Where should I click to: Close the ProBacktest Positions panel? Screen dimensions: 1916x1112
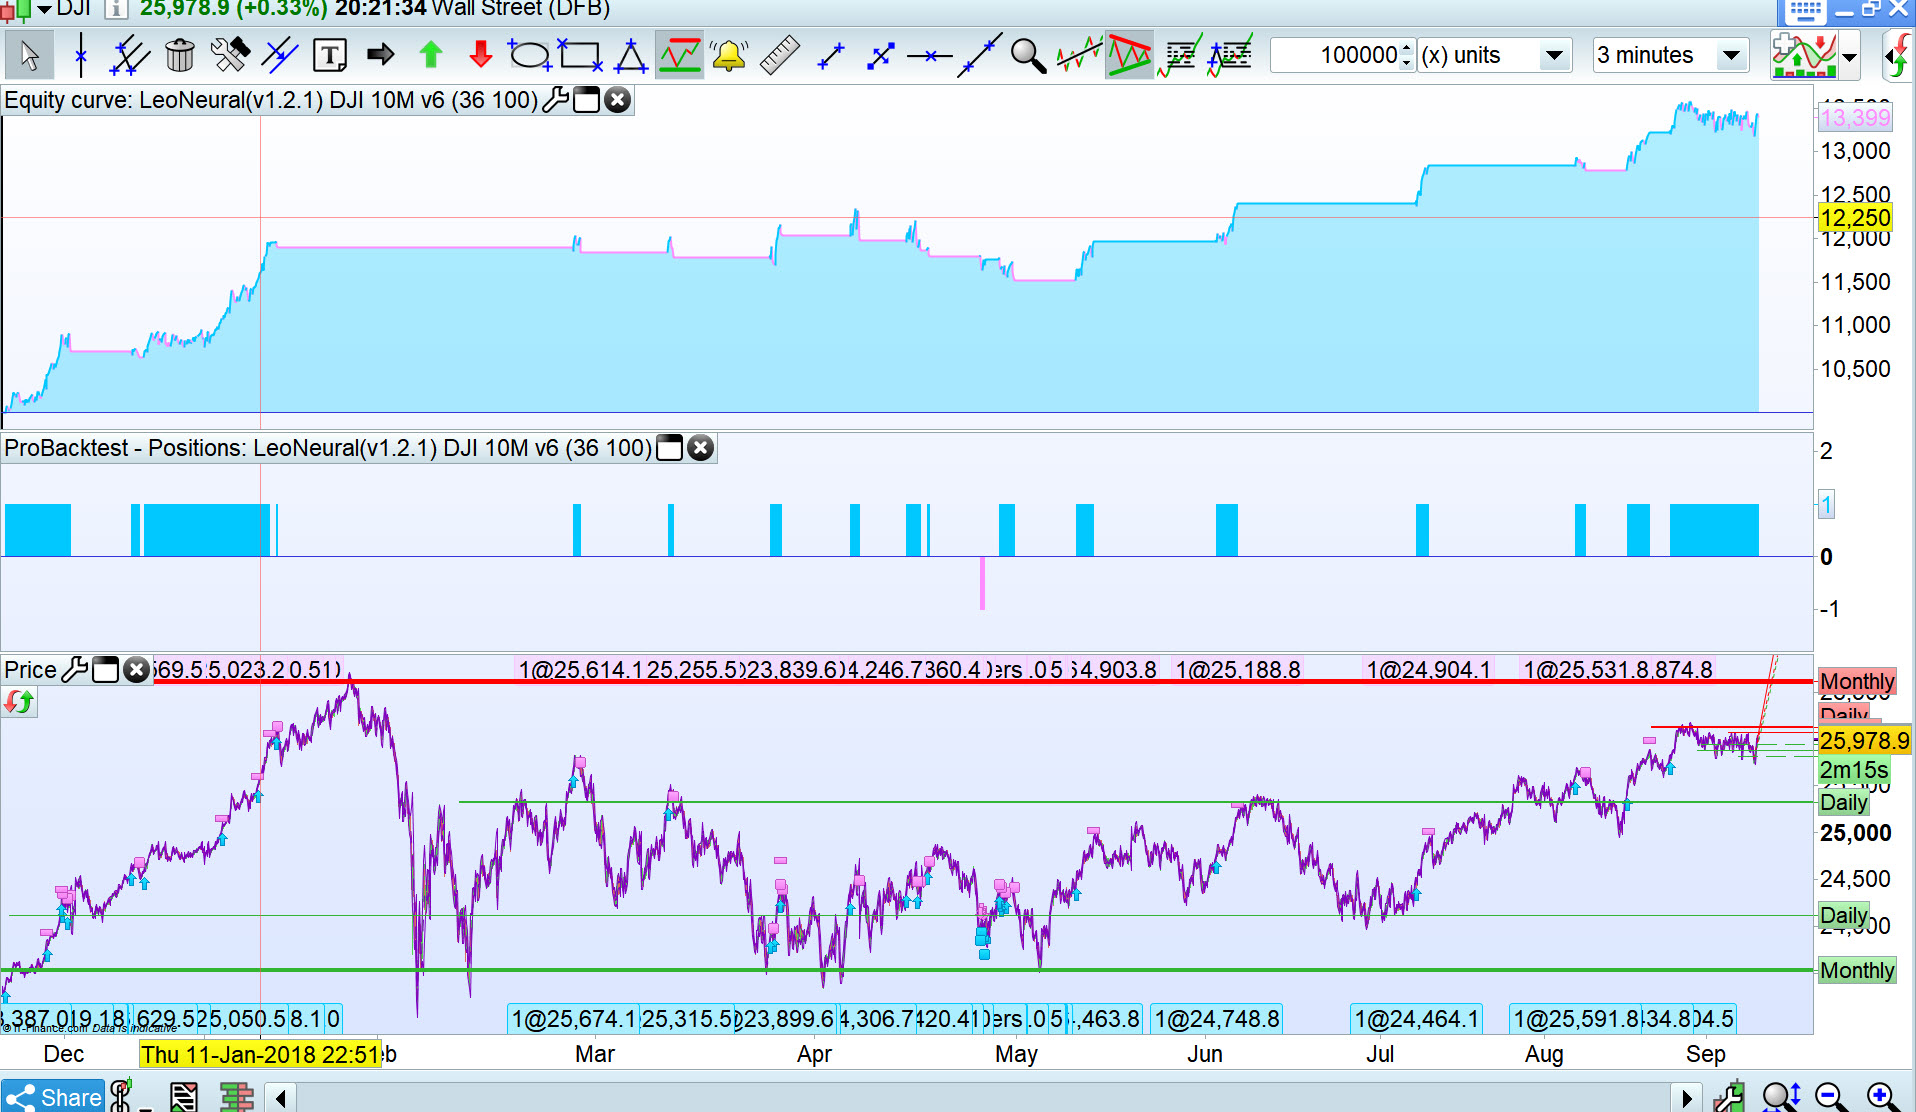(701, 448)
